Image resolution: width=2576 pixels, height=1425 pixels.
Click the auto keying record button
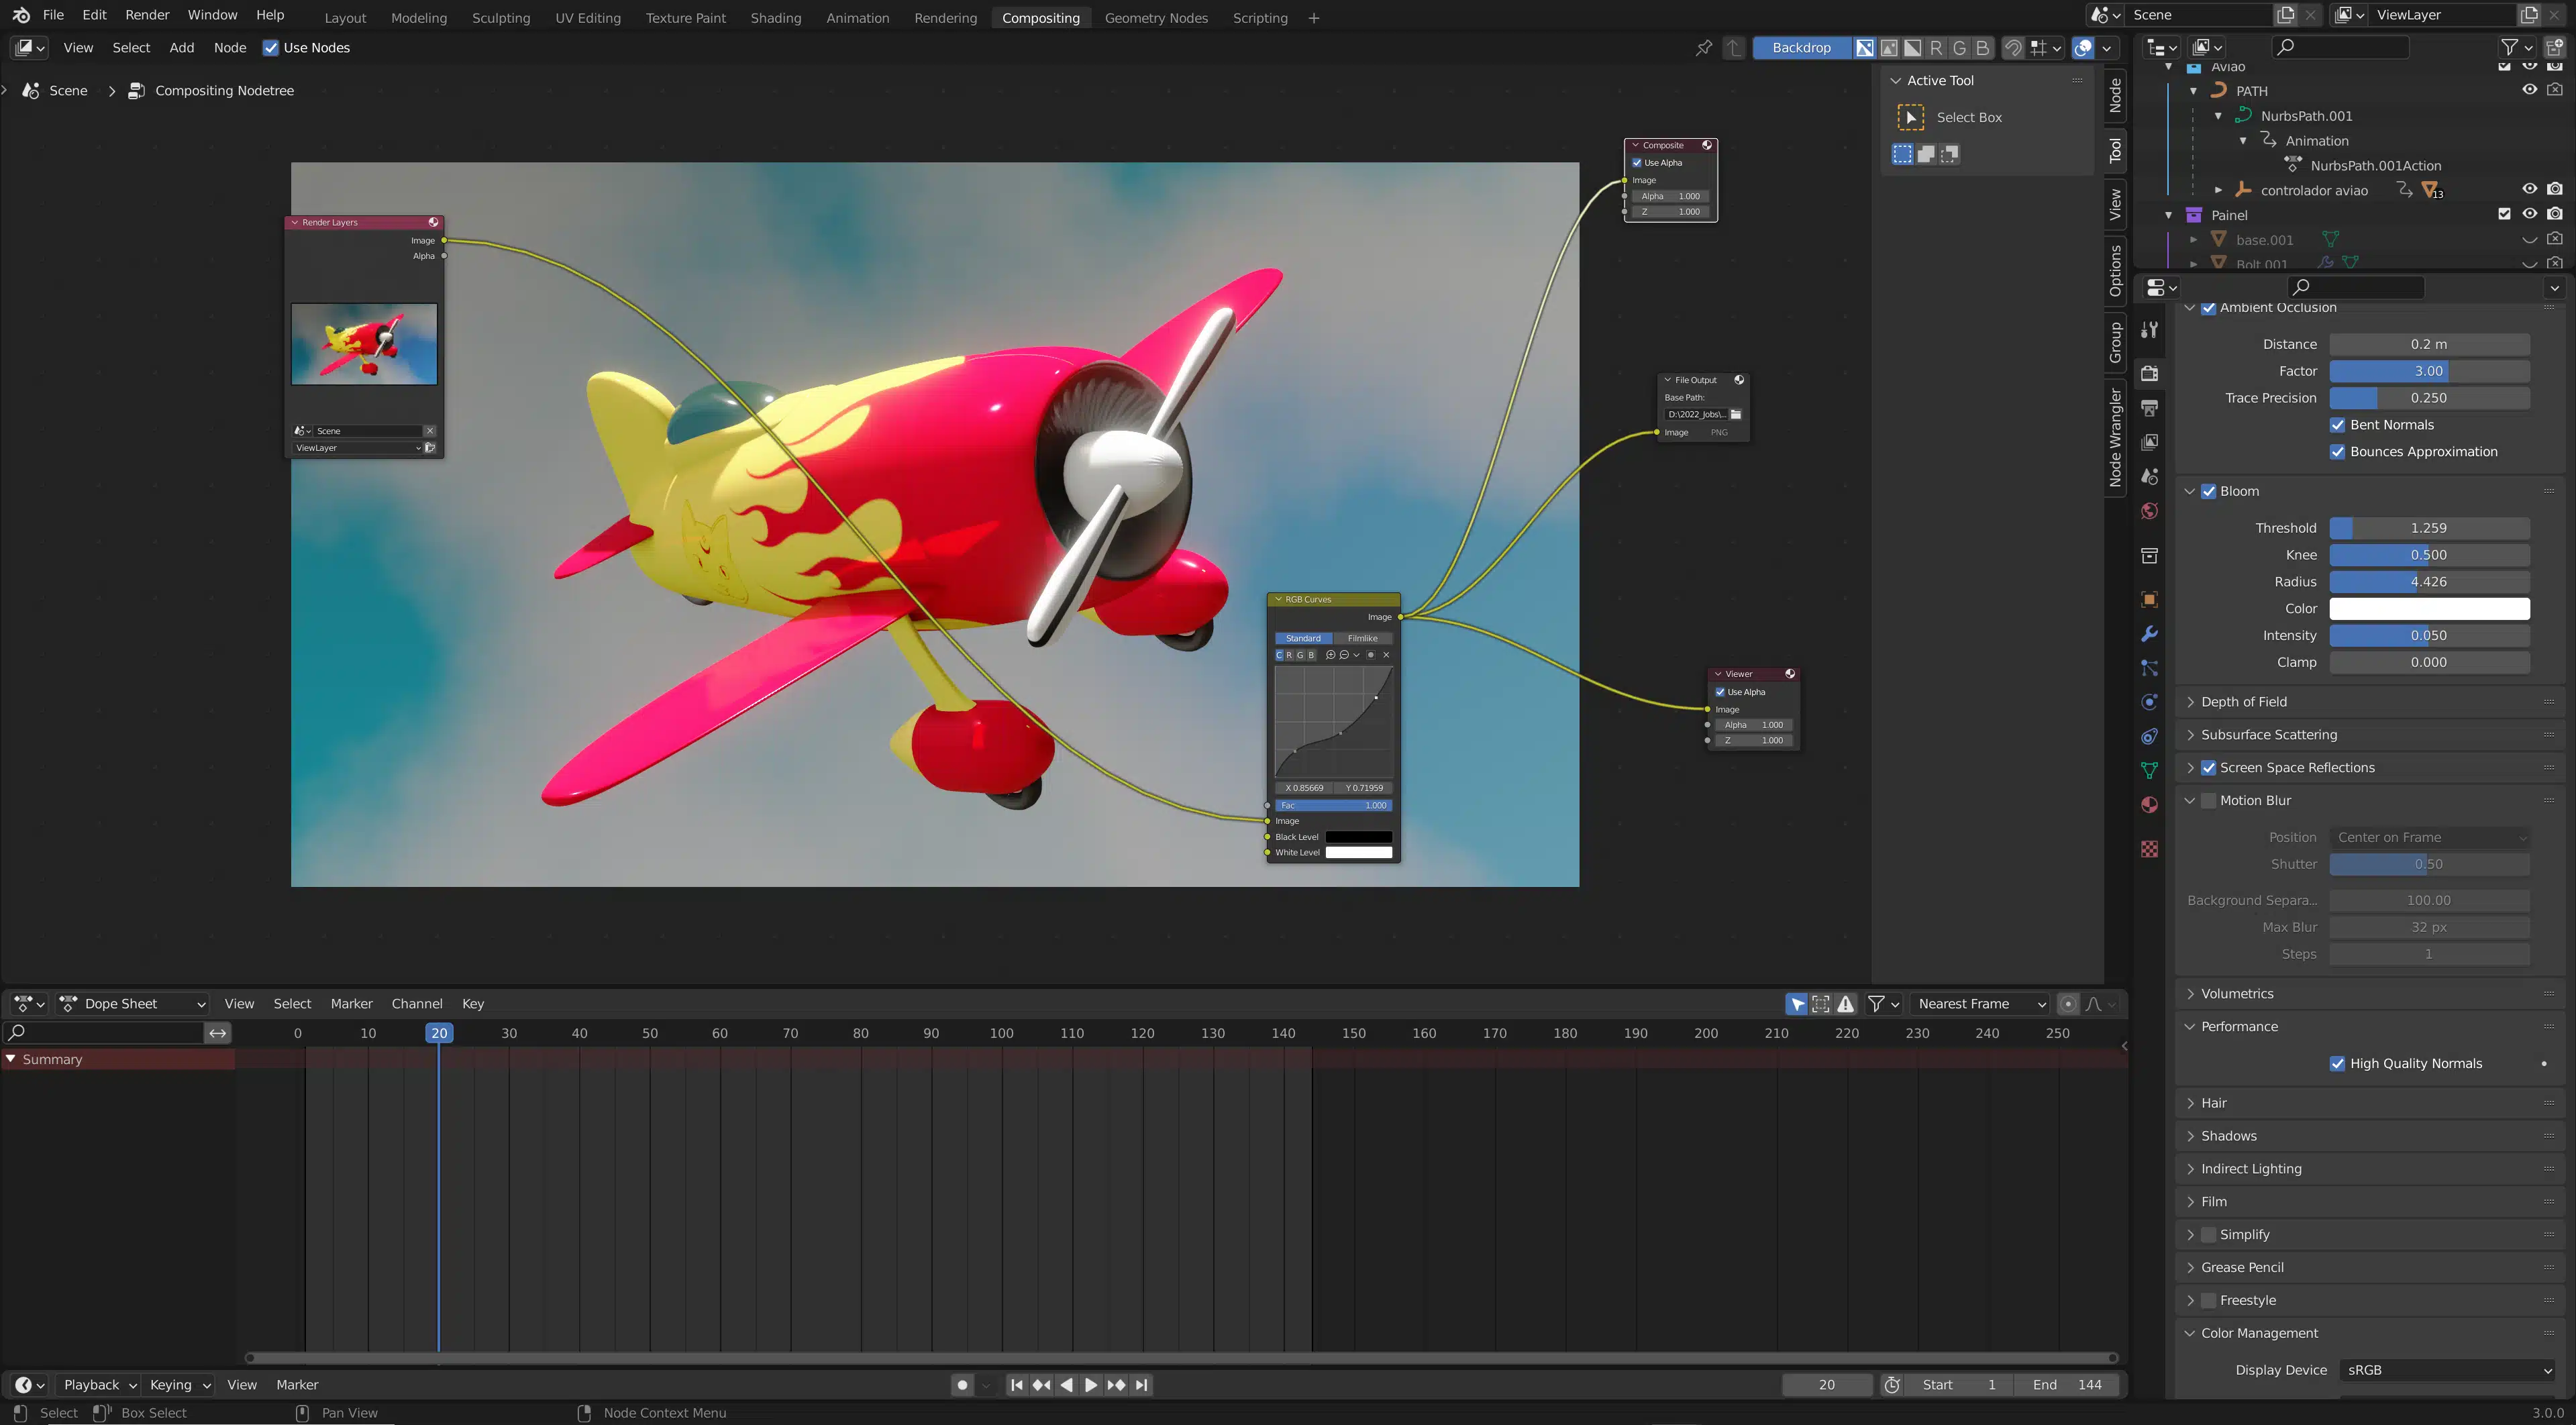[962, 1385]
